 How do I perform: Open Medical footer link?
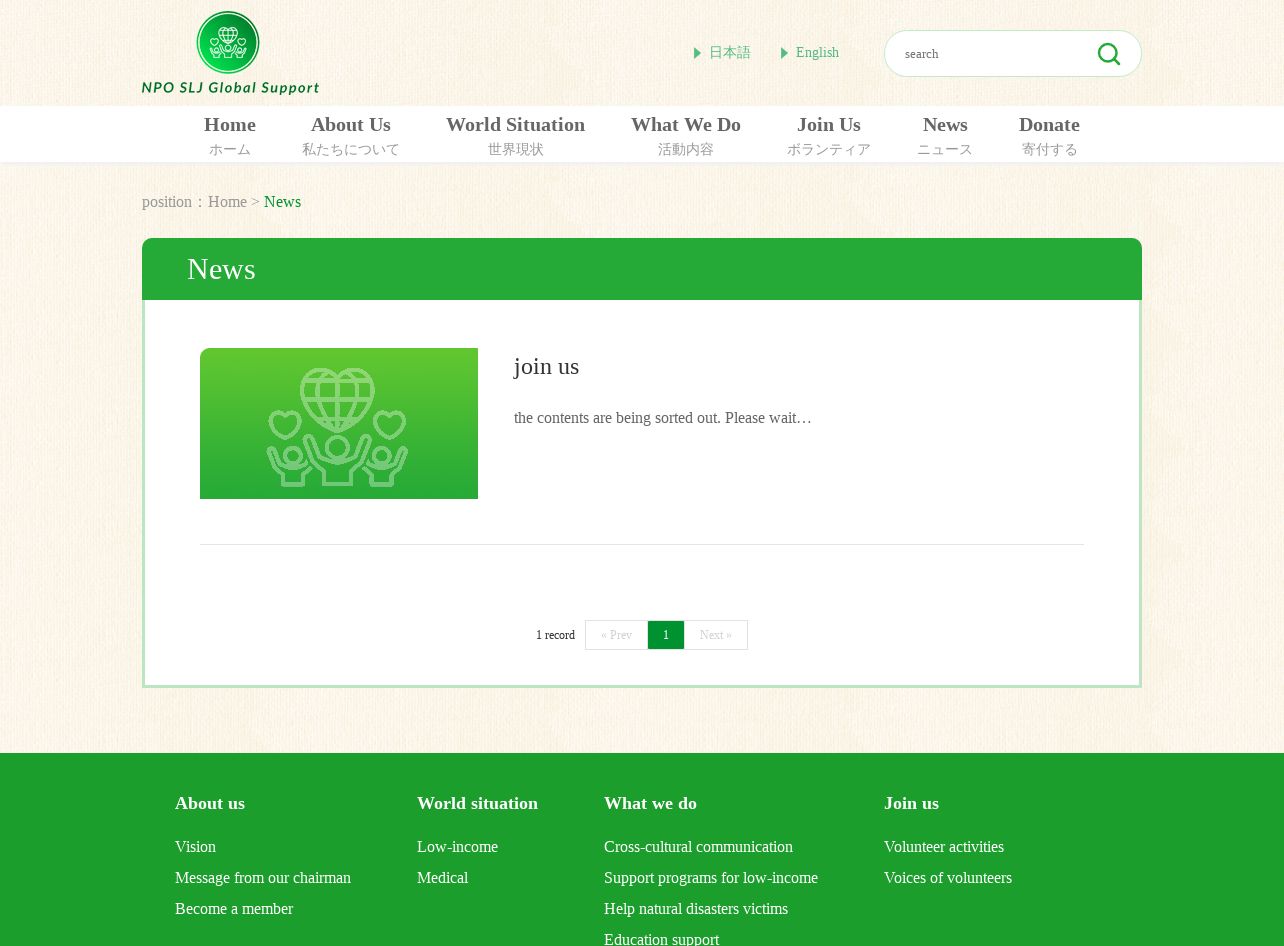pos(442,878)
